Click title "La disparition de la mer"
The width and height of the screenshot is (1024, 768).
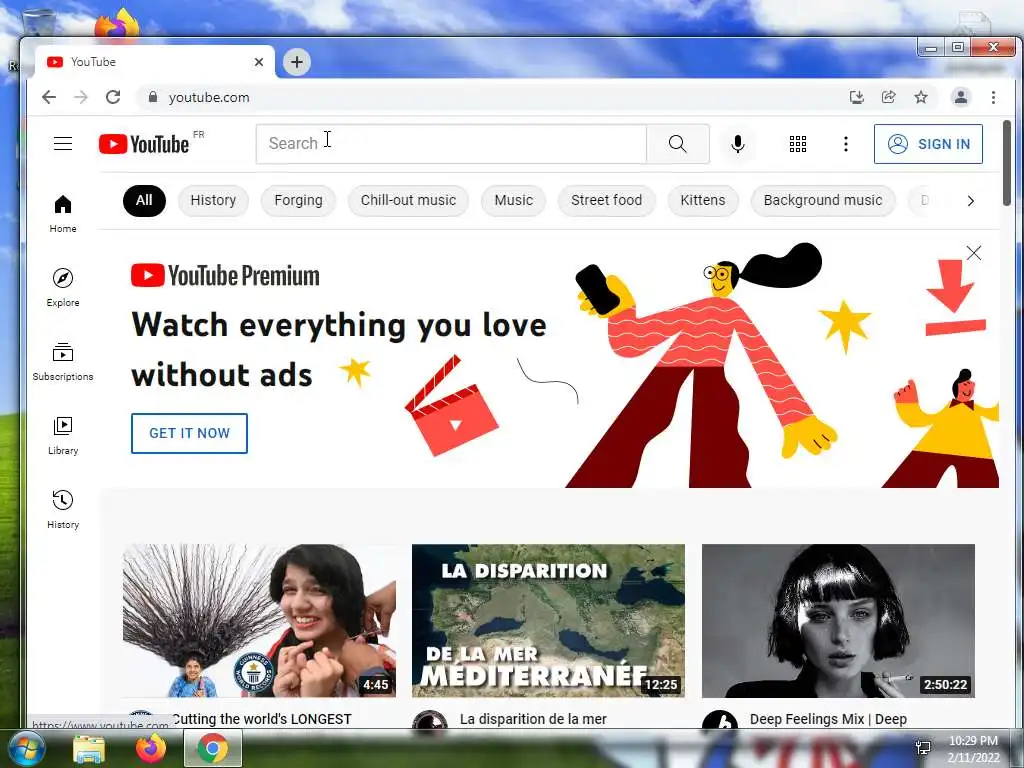pyautogui.click(x=533, y=719)
